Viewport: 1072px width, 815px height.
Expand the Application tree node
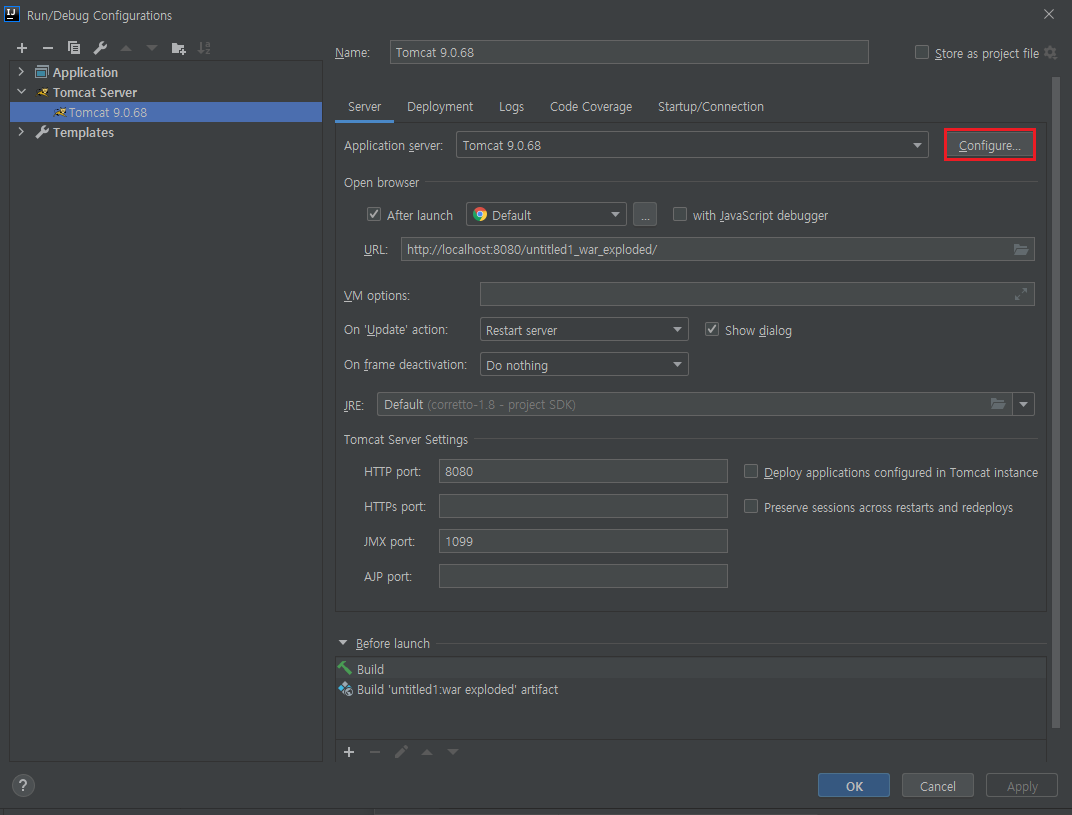21,72
